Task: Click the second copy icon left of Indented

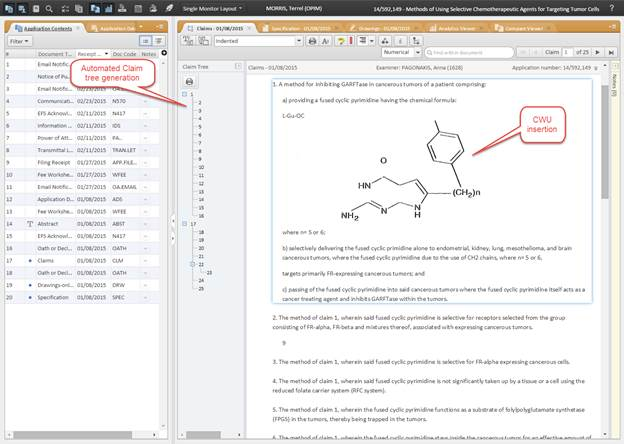Action: (204, 41)
